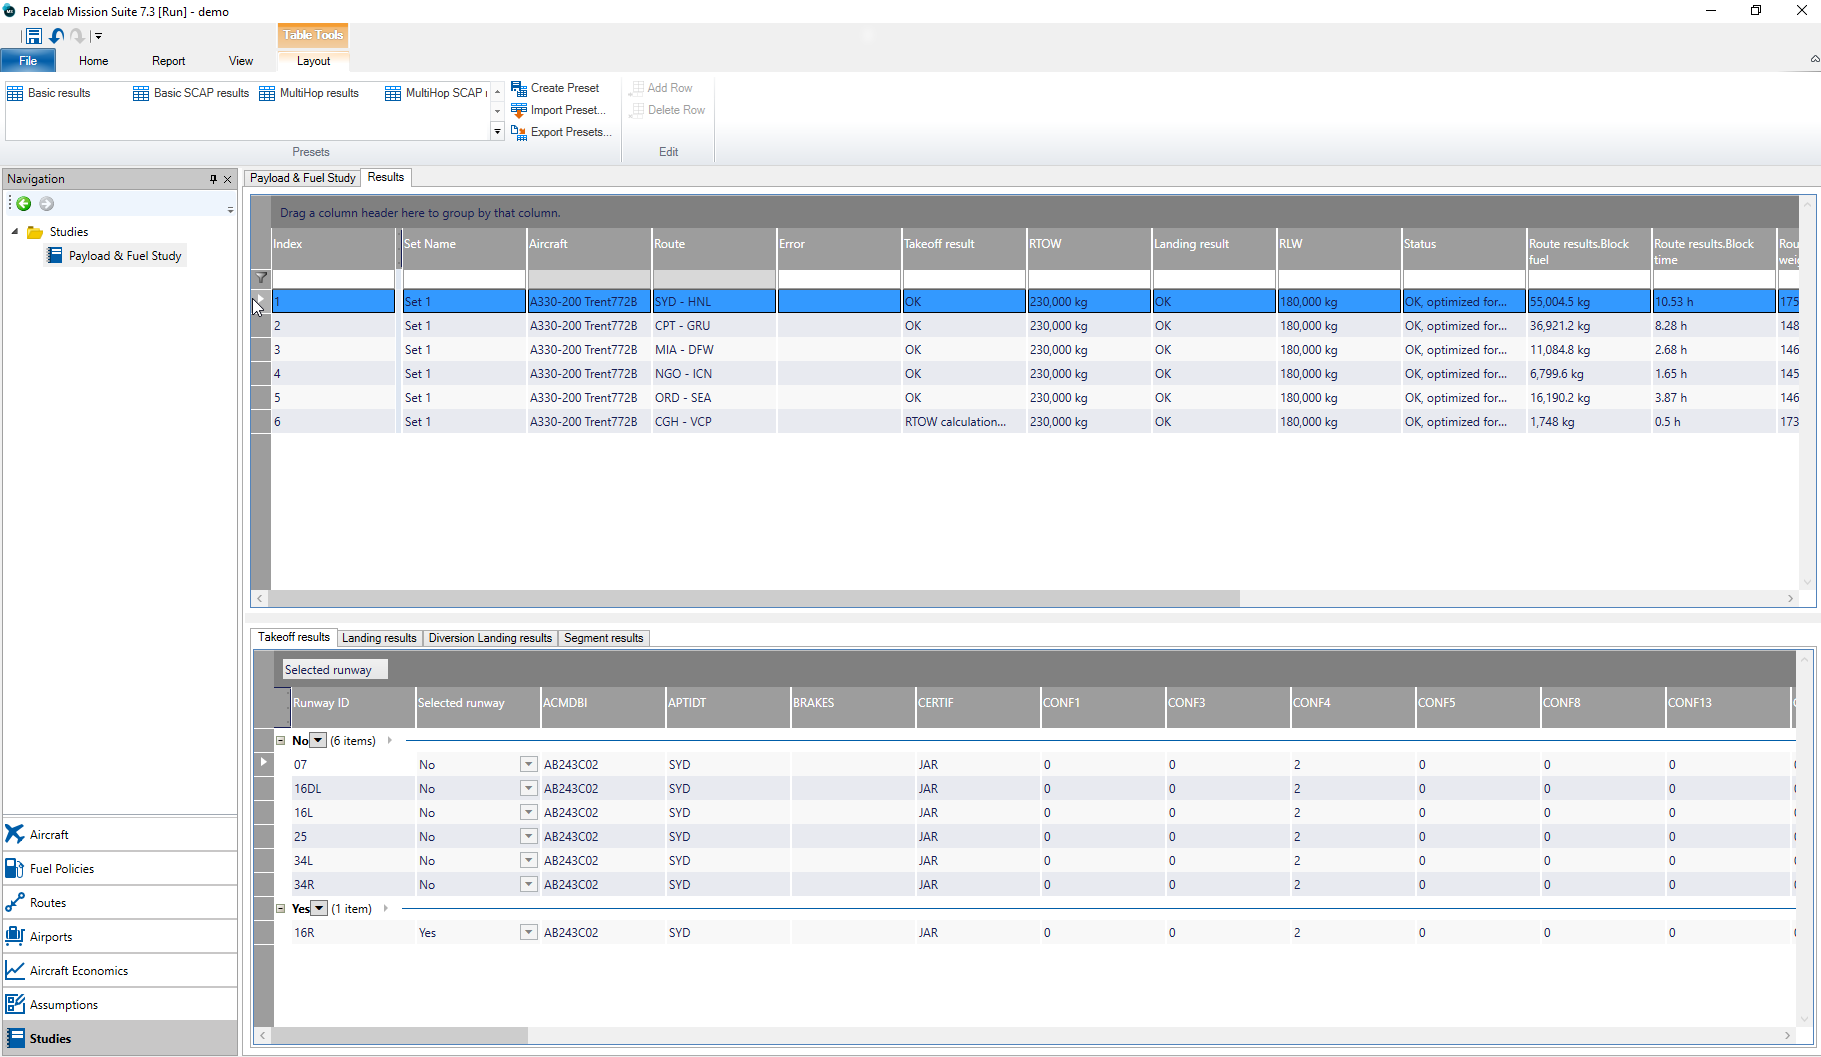Image resolution: width=1821 pixels, height=1057 pixels.
Task: Open the Basic SCAP results preset
Action: [139, 92]
